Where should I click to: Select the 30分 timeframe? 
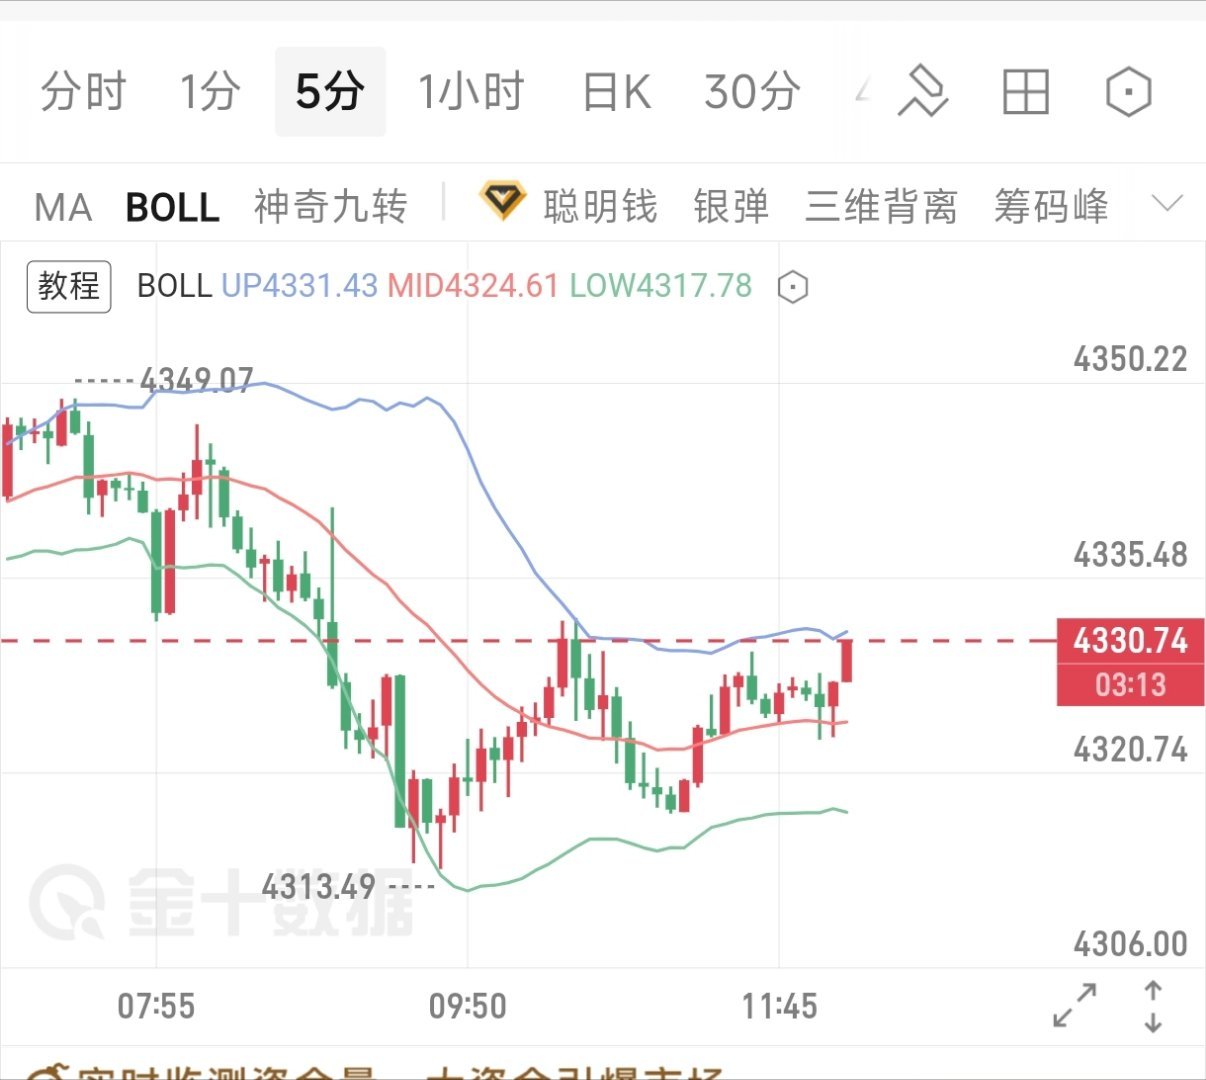(x=752, y=92)
